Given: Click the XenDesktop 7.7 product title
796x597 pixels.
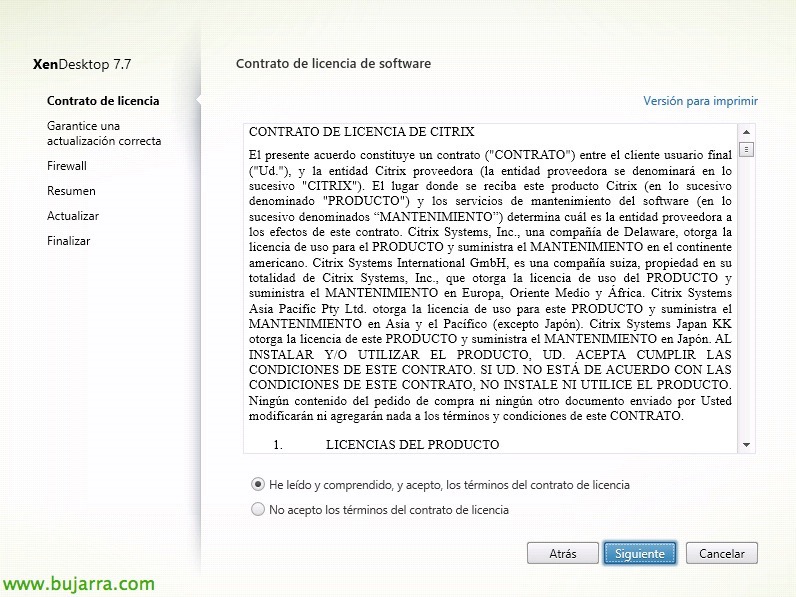Looking at the screenshot, I should tap(82, 64).
